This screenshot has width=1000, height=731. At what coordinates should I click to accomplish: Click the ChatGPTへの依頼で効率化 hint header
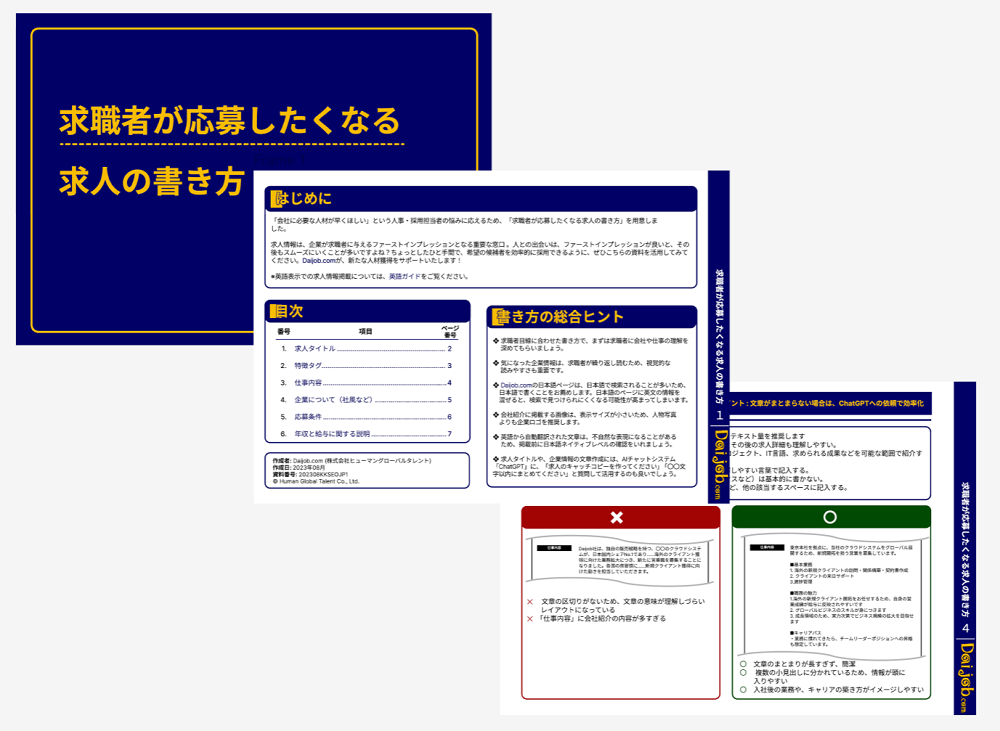pyautogui.click(x=827, y=403)
